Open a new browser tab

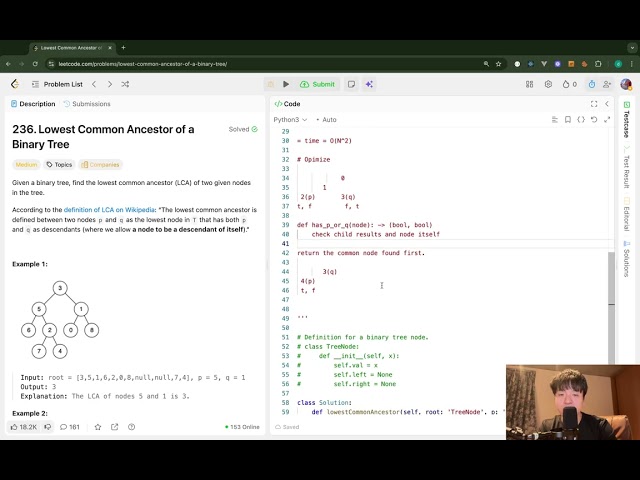pos(123,48)
